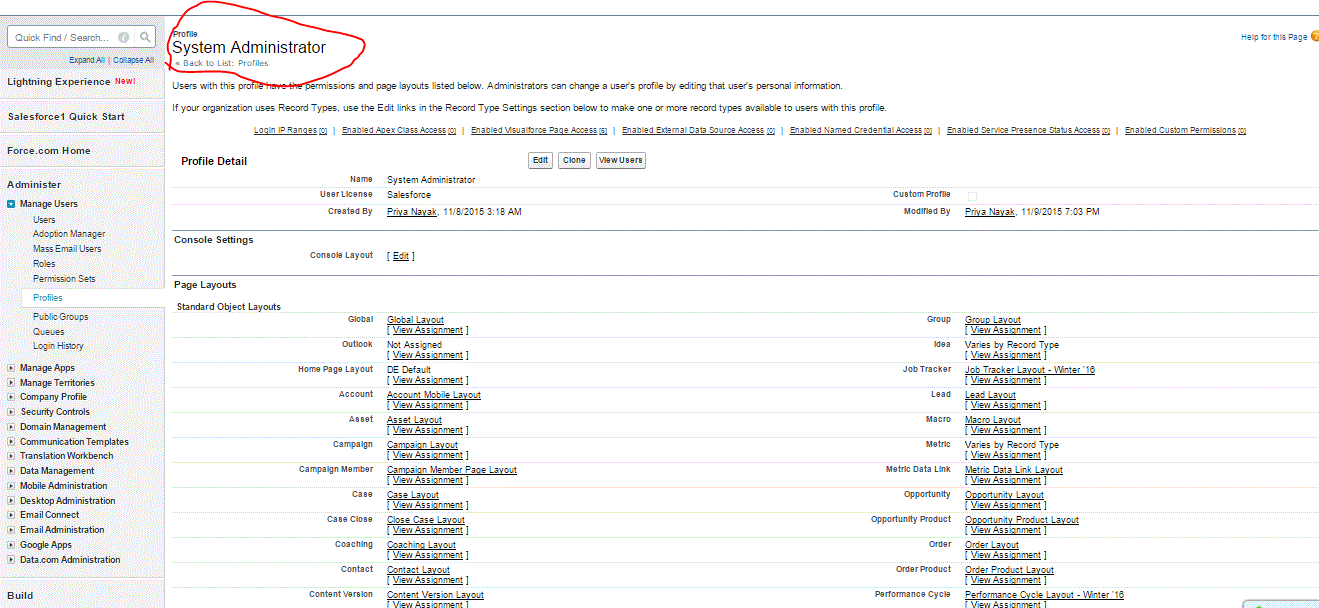1319x608 pixels.
Task: Click View Assignment under Global Layout
Action: tap(428, 330)
